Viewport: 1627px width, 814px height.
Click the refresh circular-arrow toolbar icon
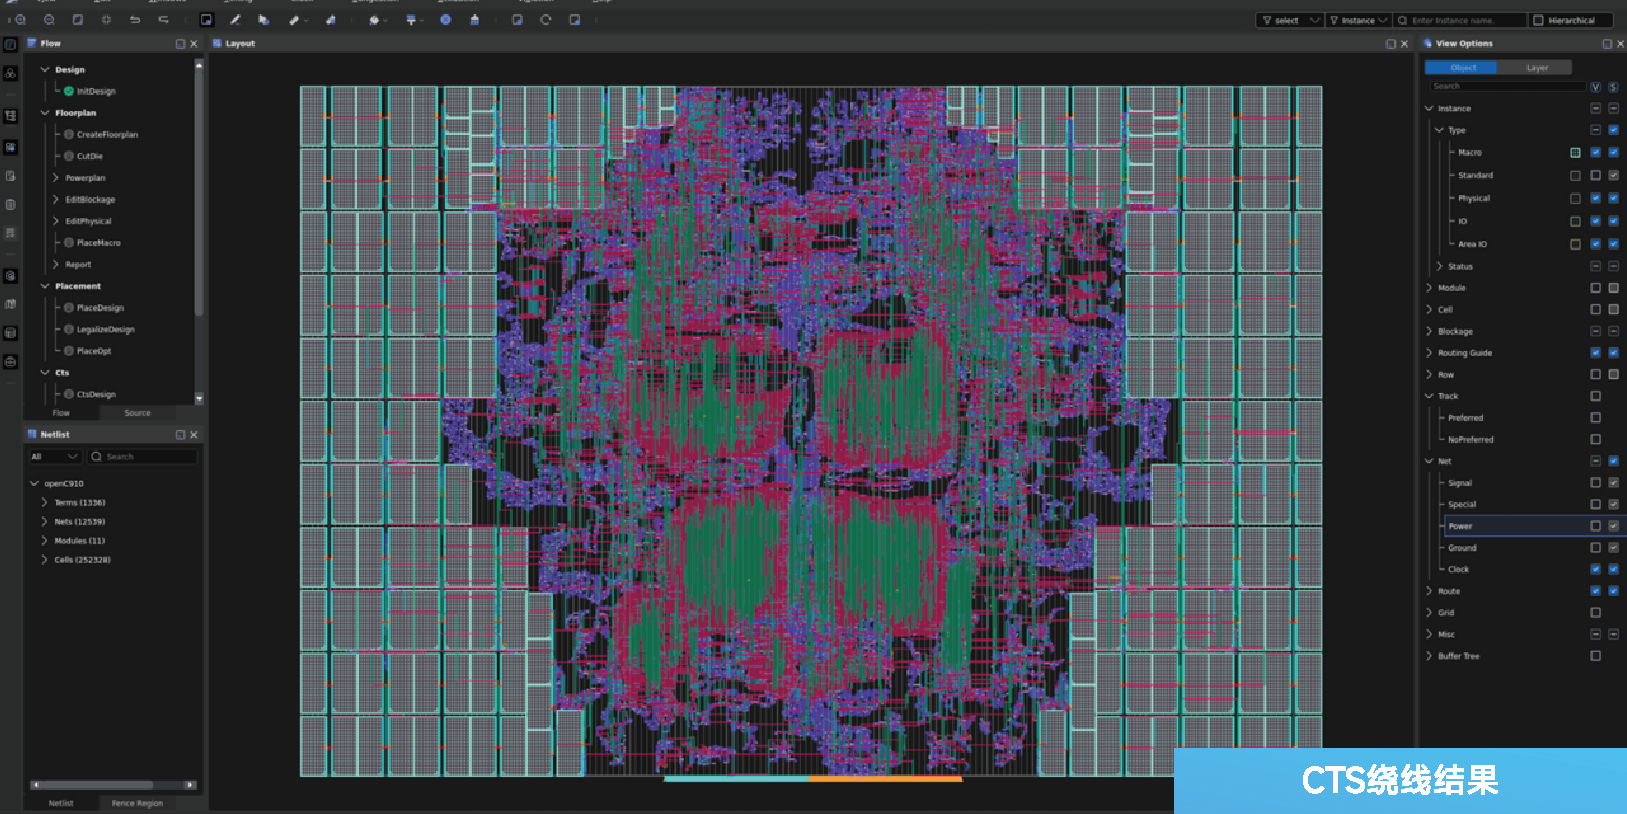point(546,20)
